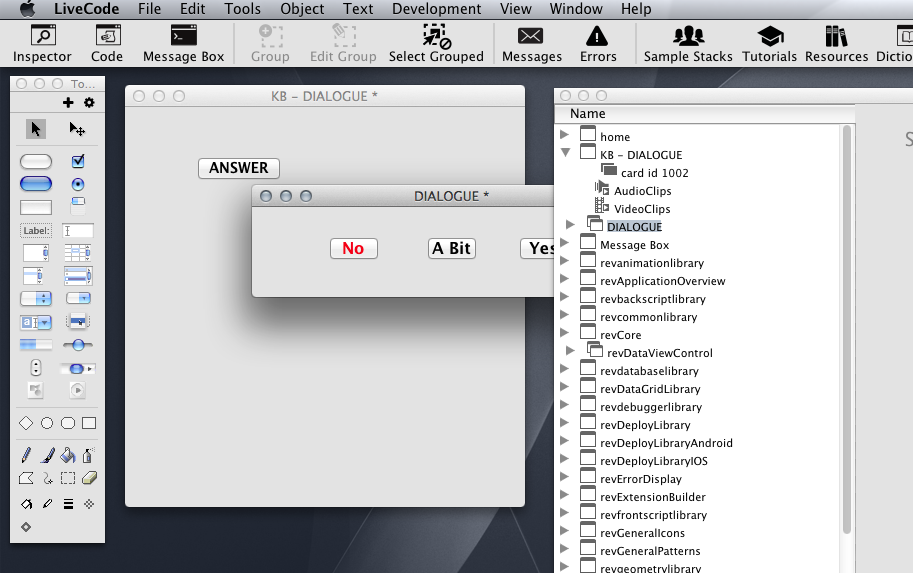
Task: Open Resources from the toolbar
Action: click(x=836, y=44)
